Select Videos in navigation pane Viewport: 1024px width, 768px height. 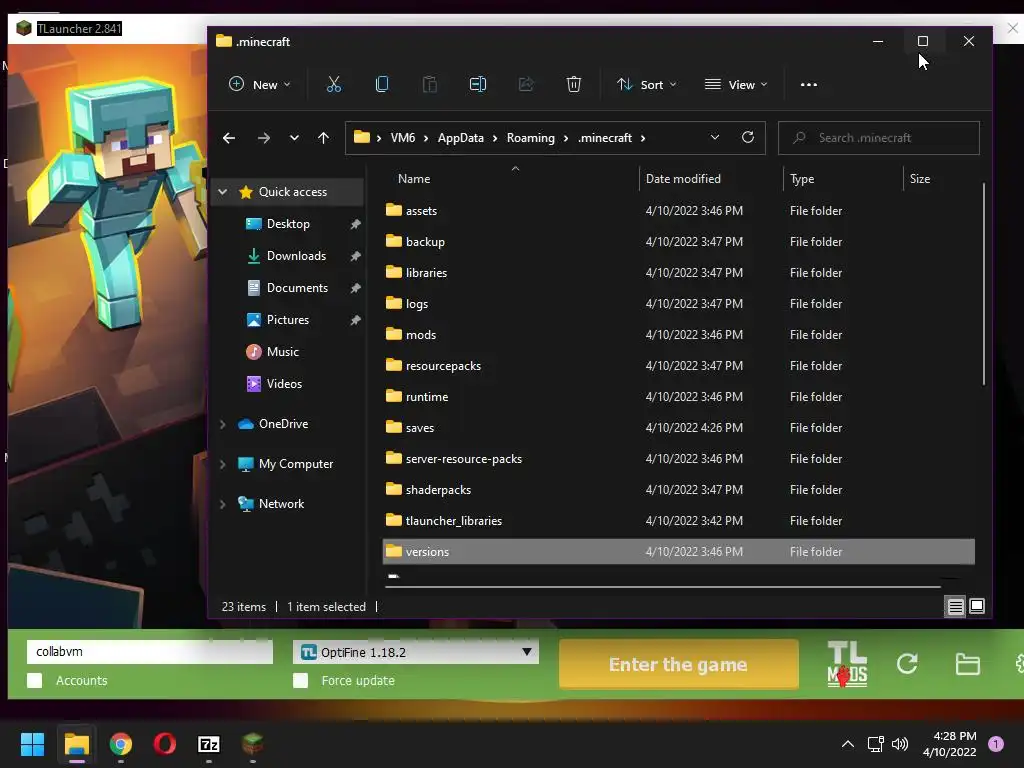[284, 384]
